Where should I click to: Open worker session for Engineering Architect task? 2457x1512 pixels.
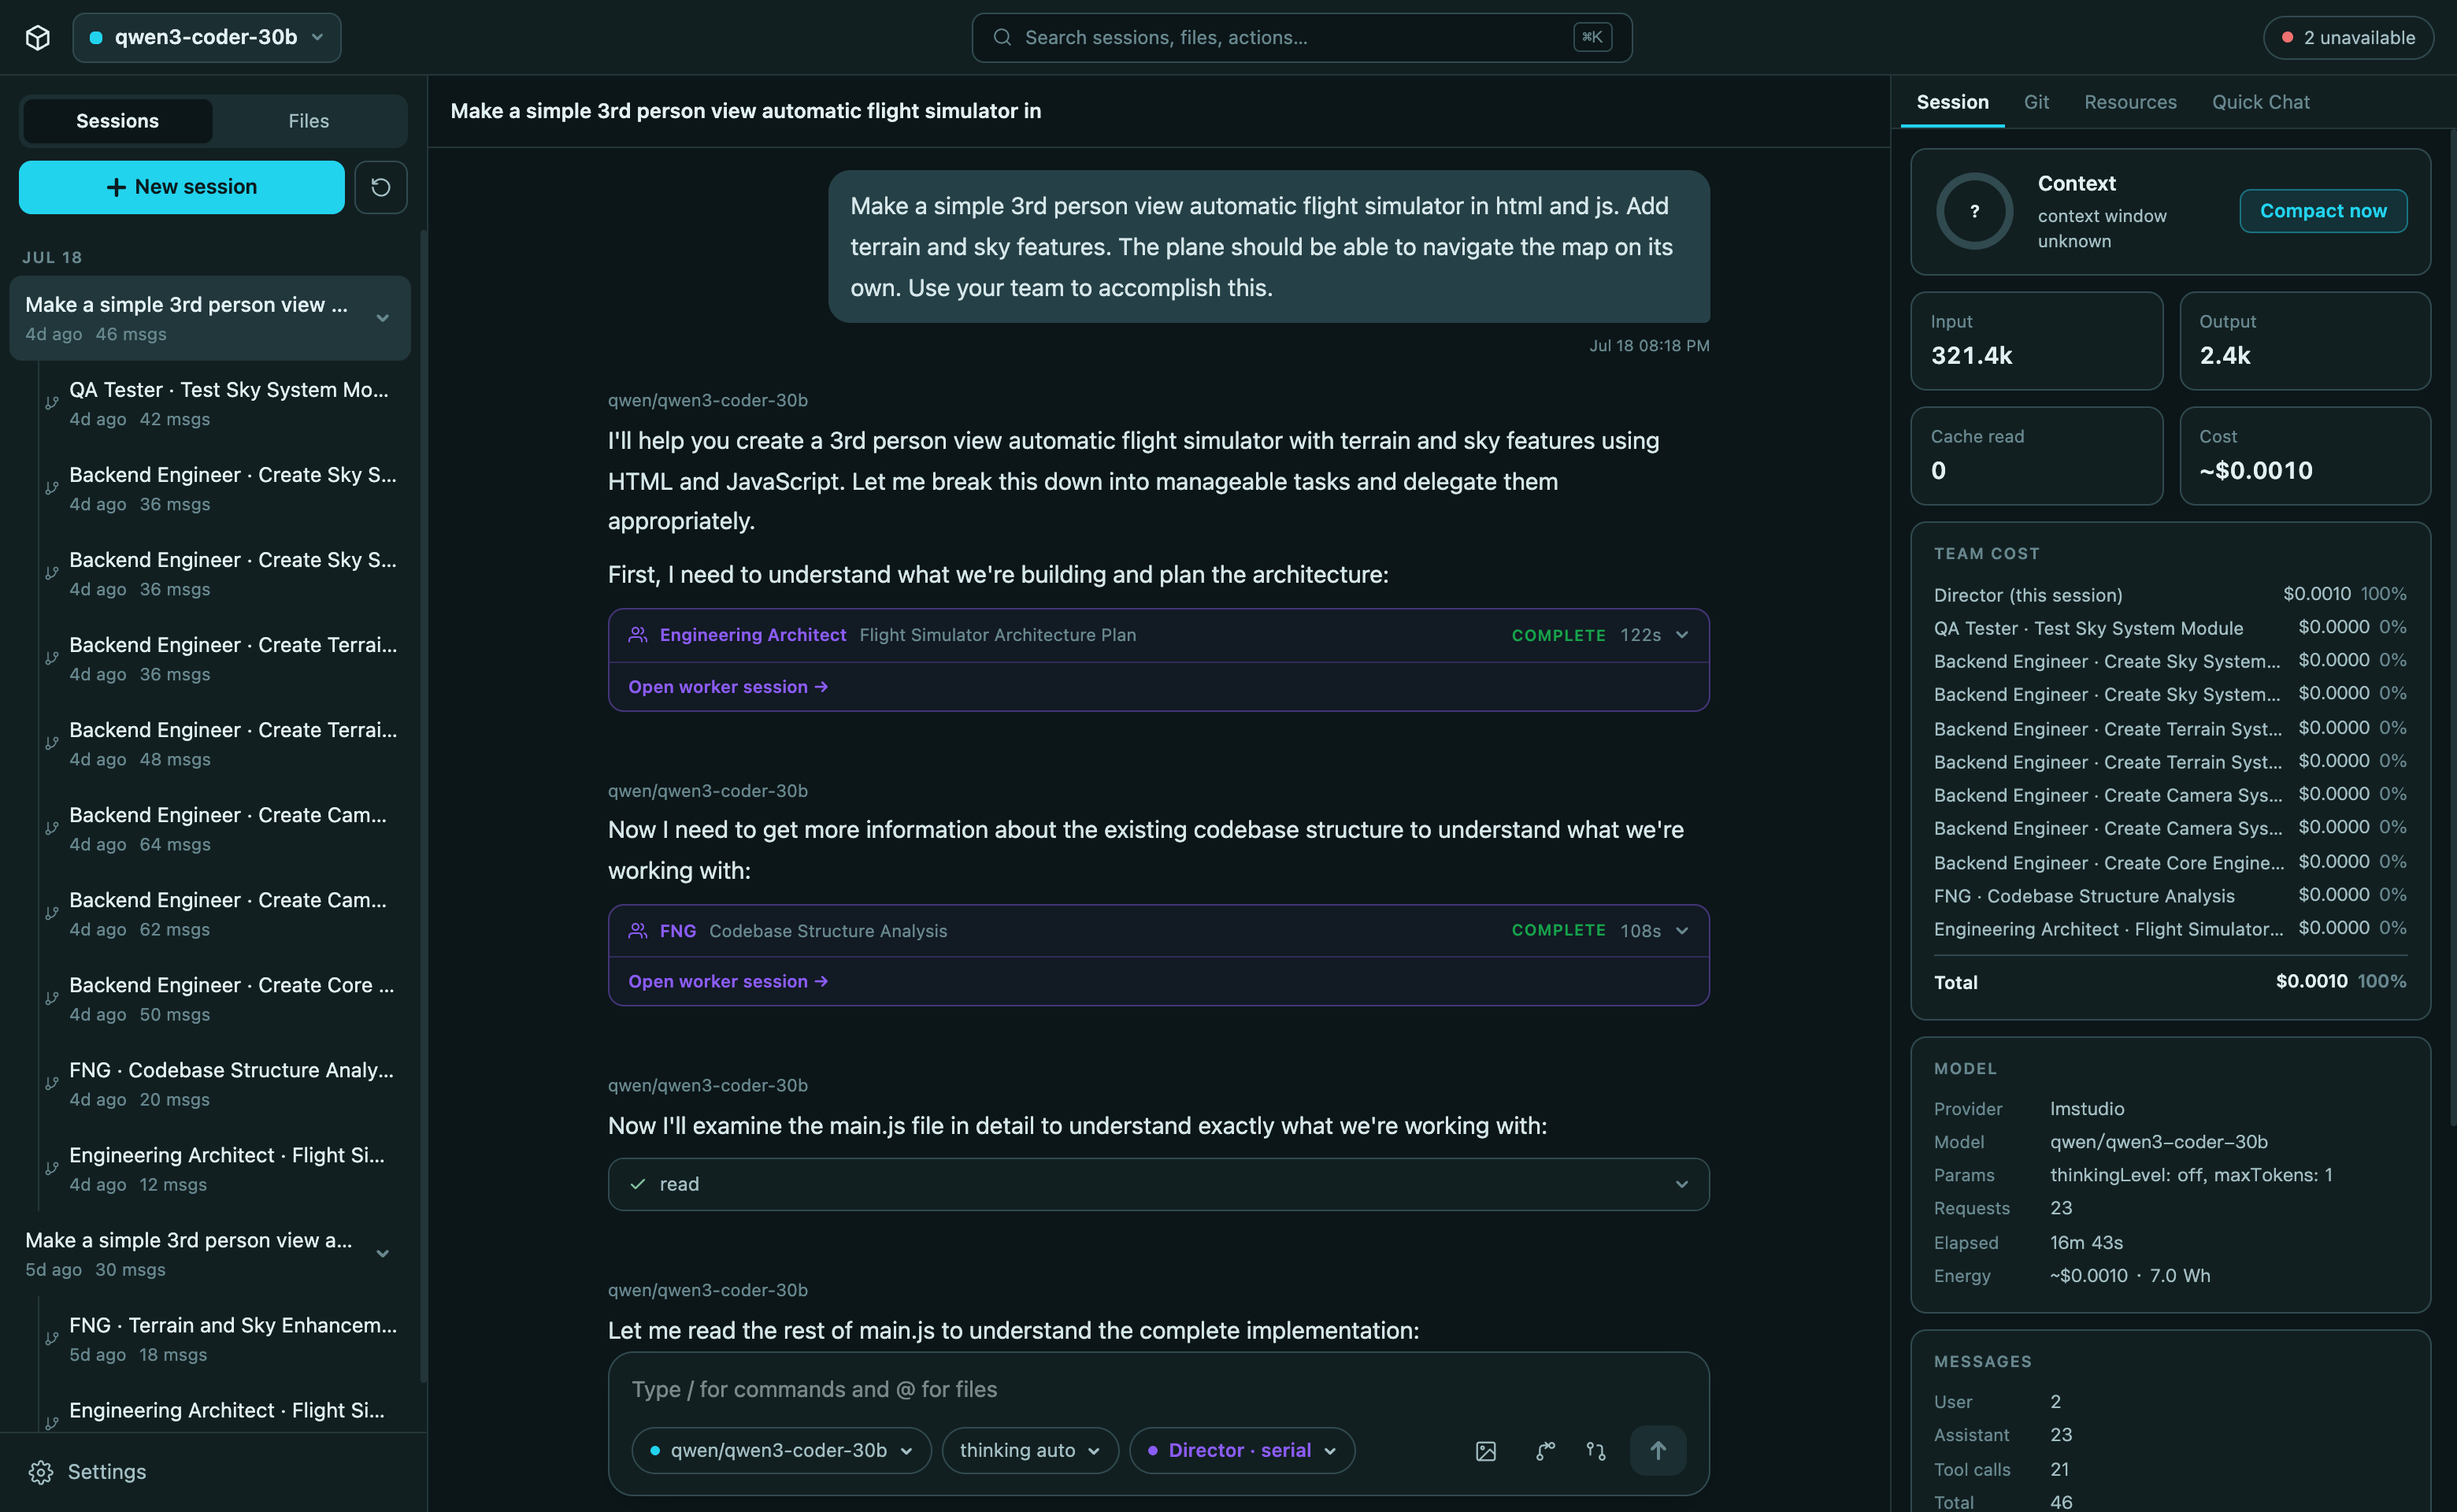coord(727,687)
